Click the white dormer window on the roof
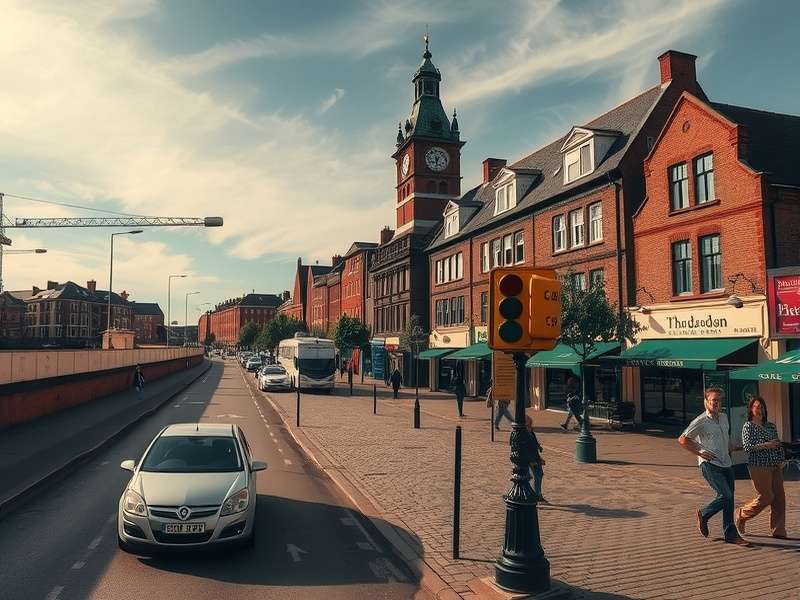The height and width of the screenshot is (600, 800). 579,159
